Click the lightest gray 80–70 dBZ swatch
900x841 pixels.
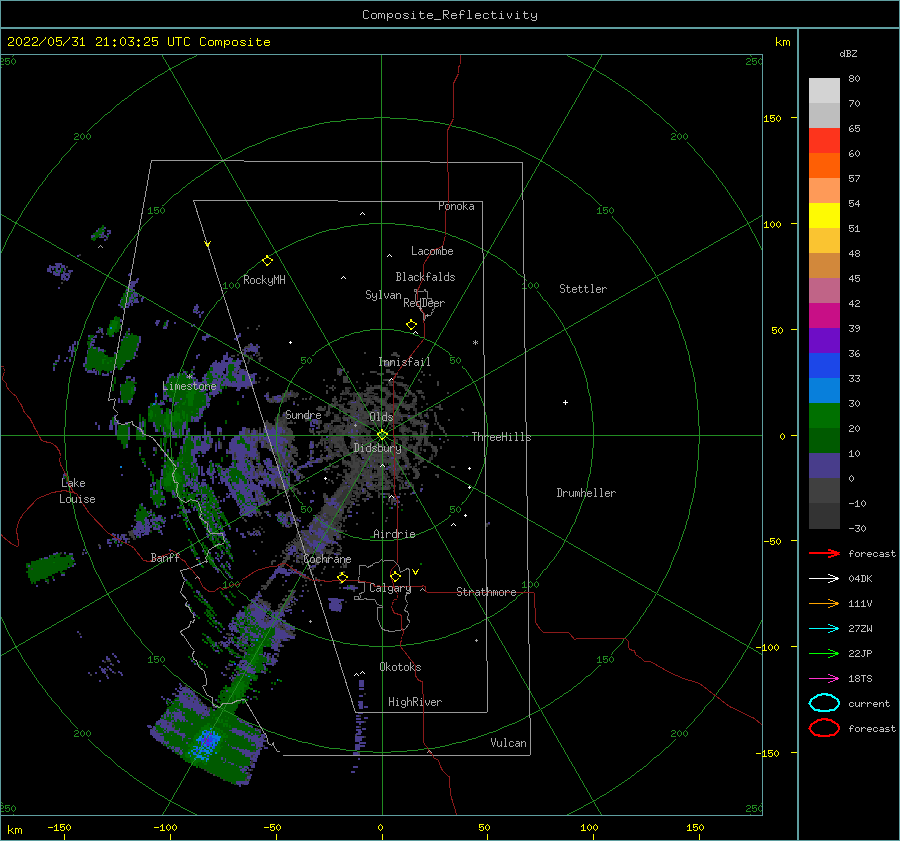click(x=824, y=91)
